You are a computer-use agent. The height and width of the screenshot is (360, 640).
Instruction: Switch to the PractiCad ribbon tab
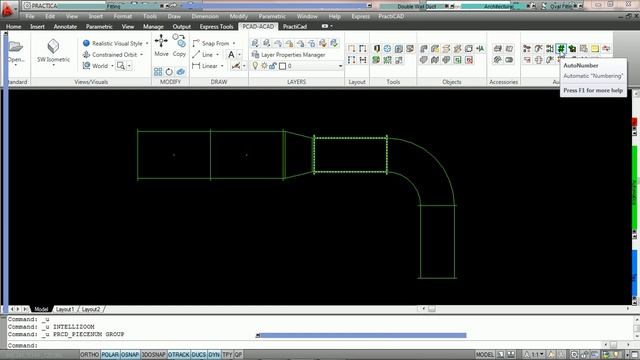click(x=295, y=26)
